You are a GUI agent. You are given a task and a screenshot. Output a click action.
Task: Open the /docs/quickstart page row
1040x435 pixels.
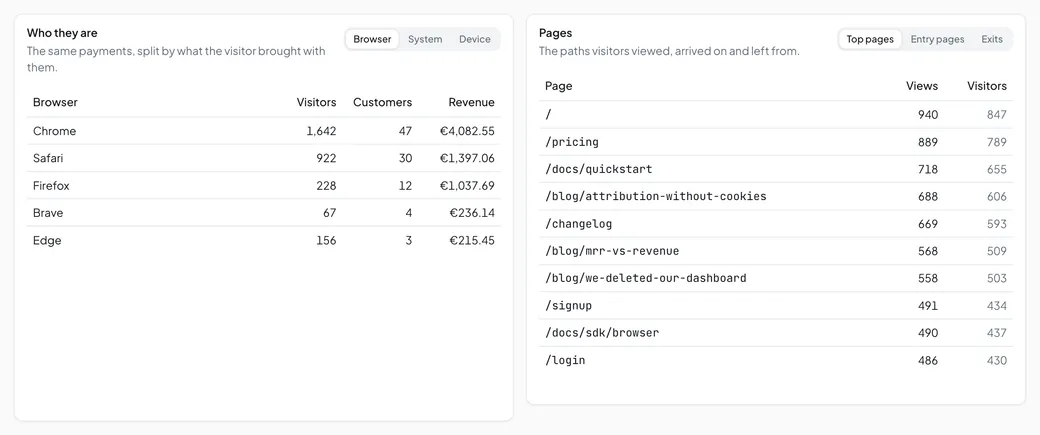tap(776, 169)
